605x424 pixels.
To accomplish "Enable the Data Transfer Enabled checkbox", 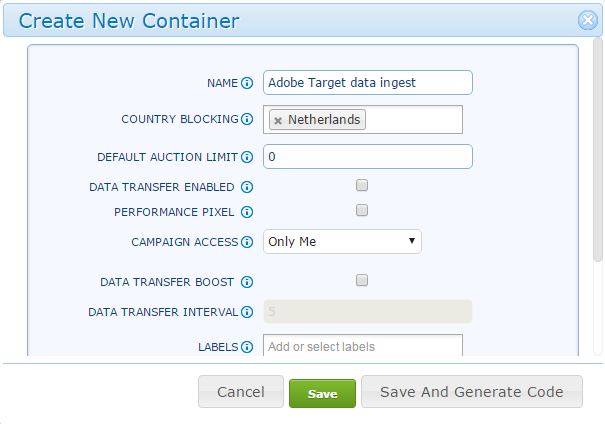I will click(x=362, y=185).
